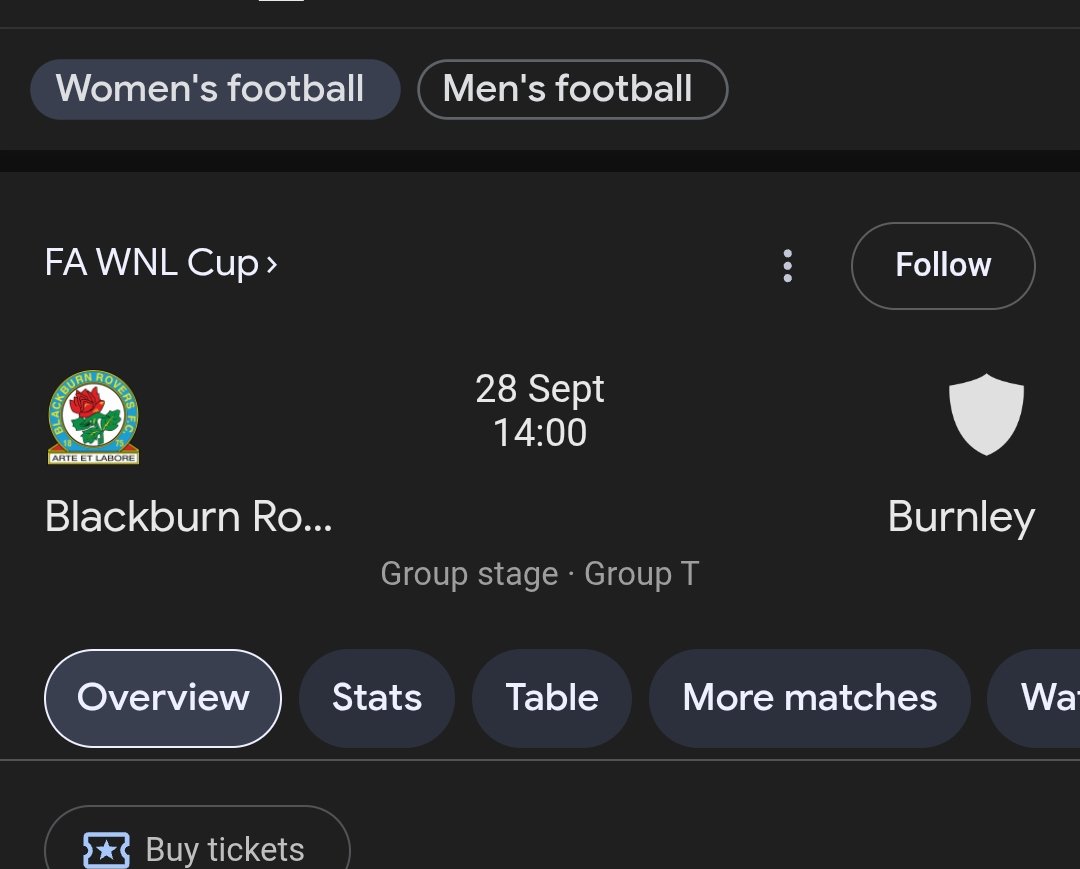The width and height of the screenshot is (1080, 869).
Task: Expand the chevron next to FA WNL Cup
Action: click(x=271, y=264)
